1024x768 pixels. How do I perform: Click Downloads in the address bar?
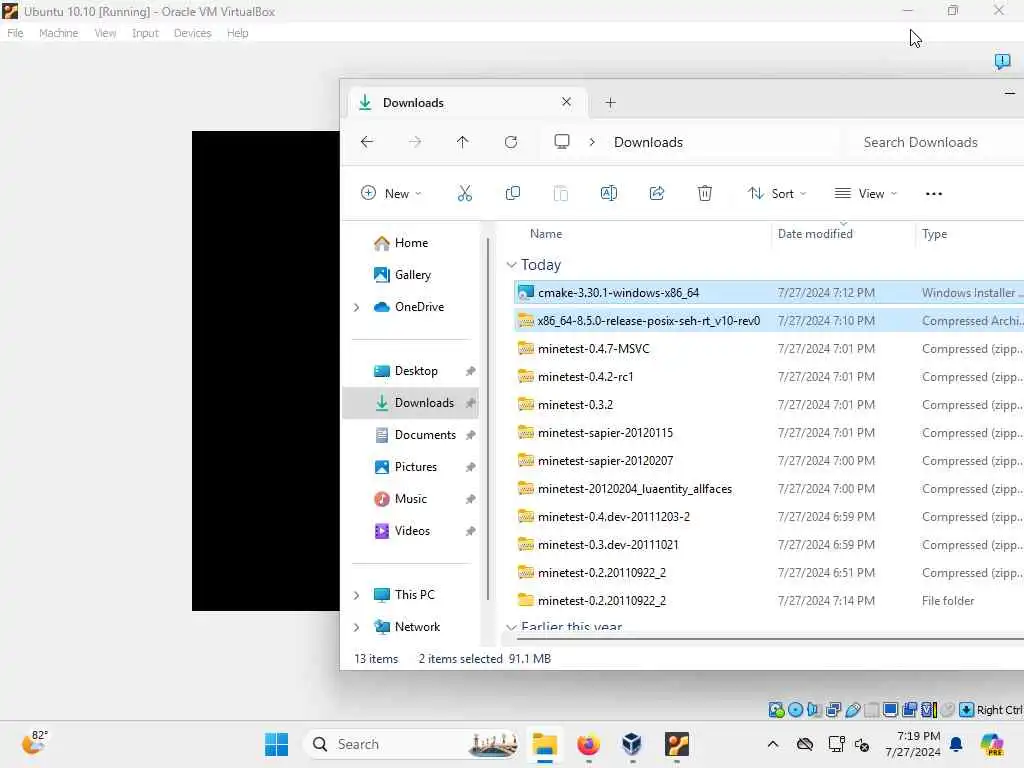[x=648, y=142]
